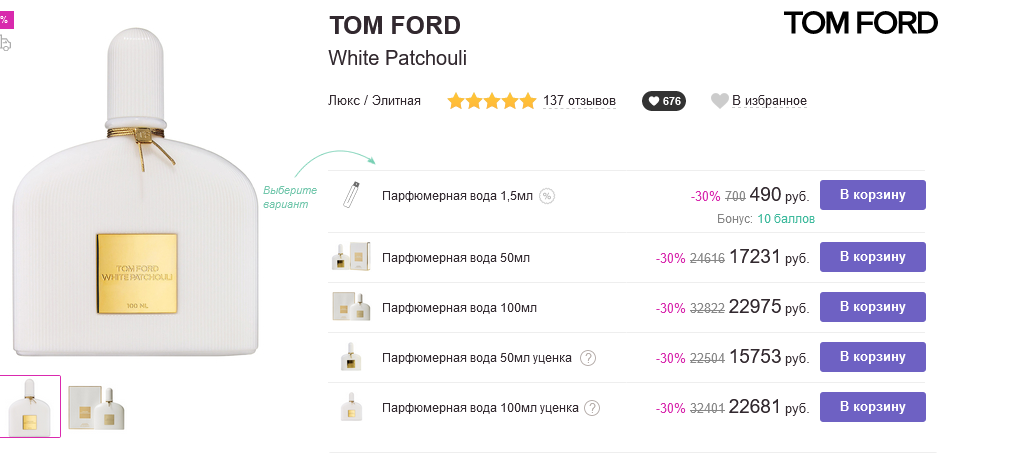This screenshot has width=1010, height=453.
Task: Click the 1.5ml sample vial icon
Action: 350,195
